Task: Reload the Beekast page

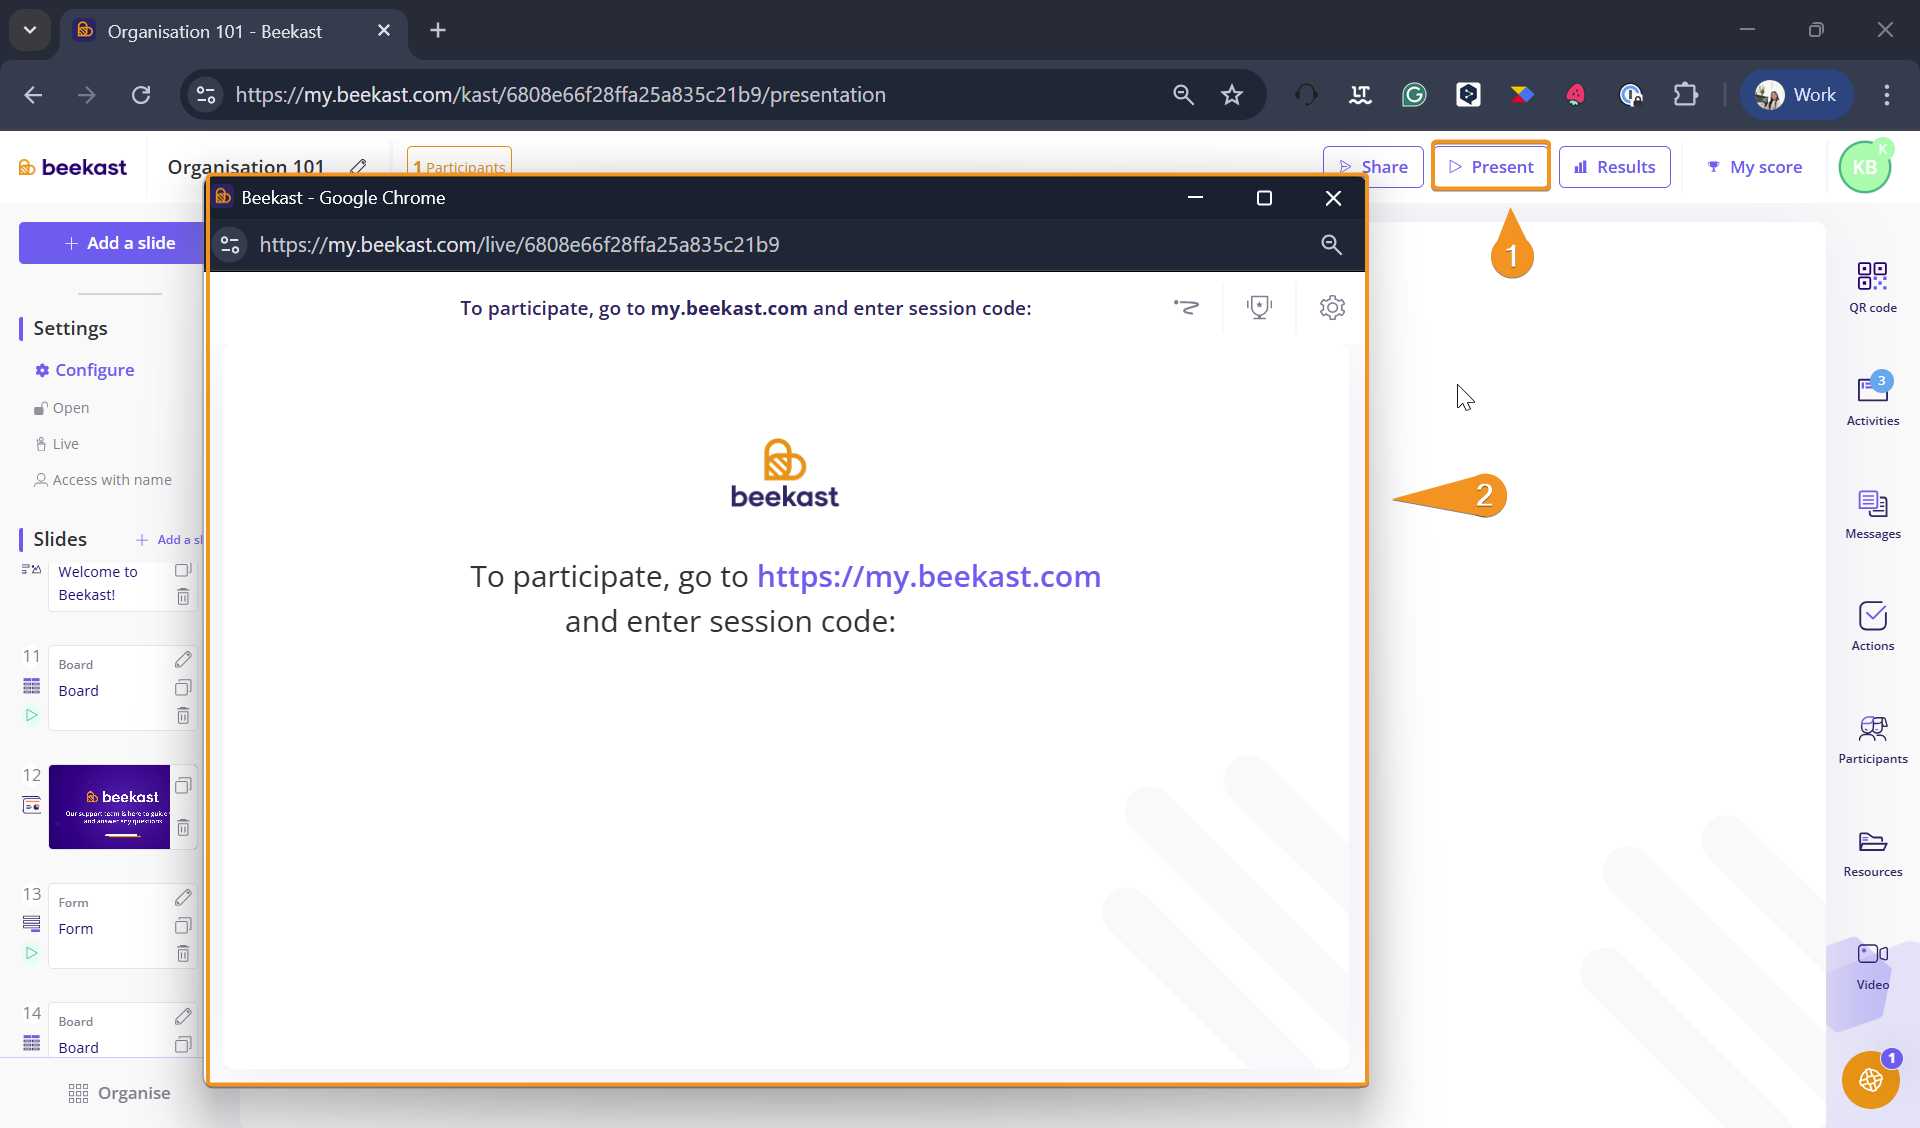Action: coord(141,95)
